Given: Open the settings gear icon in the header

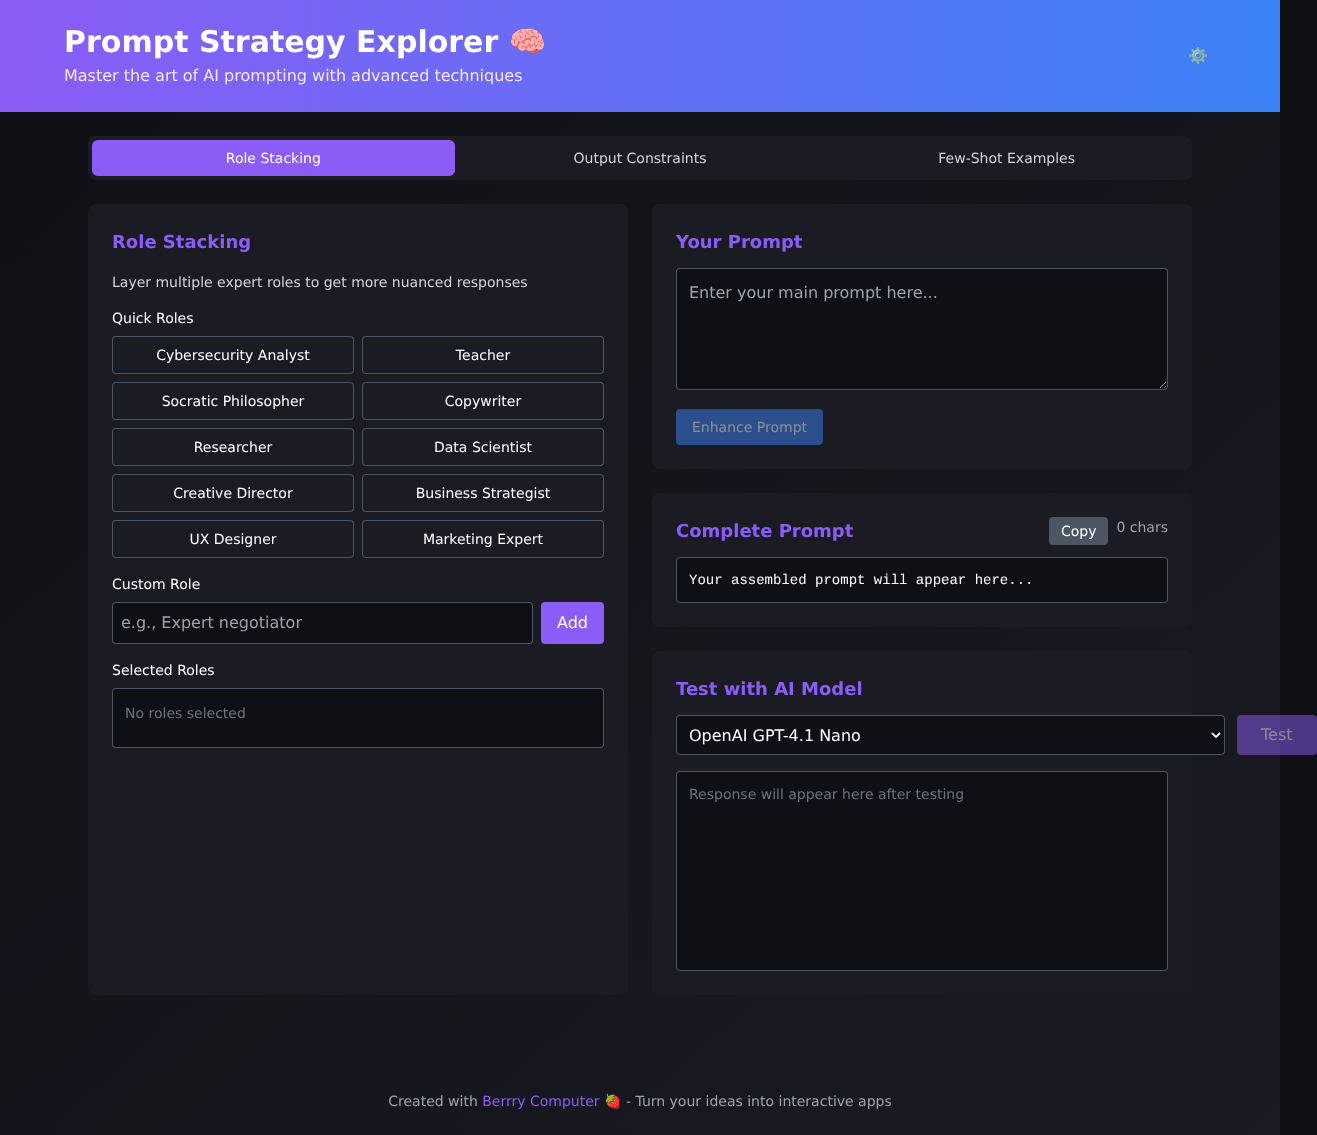Looking at the screenshot, I should pos(1197,56).
